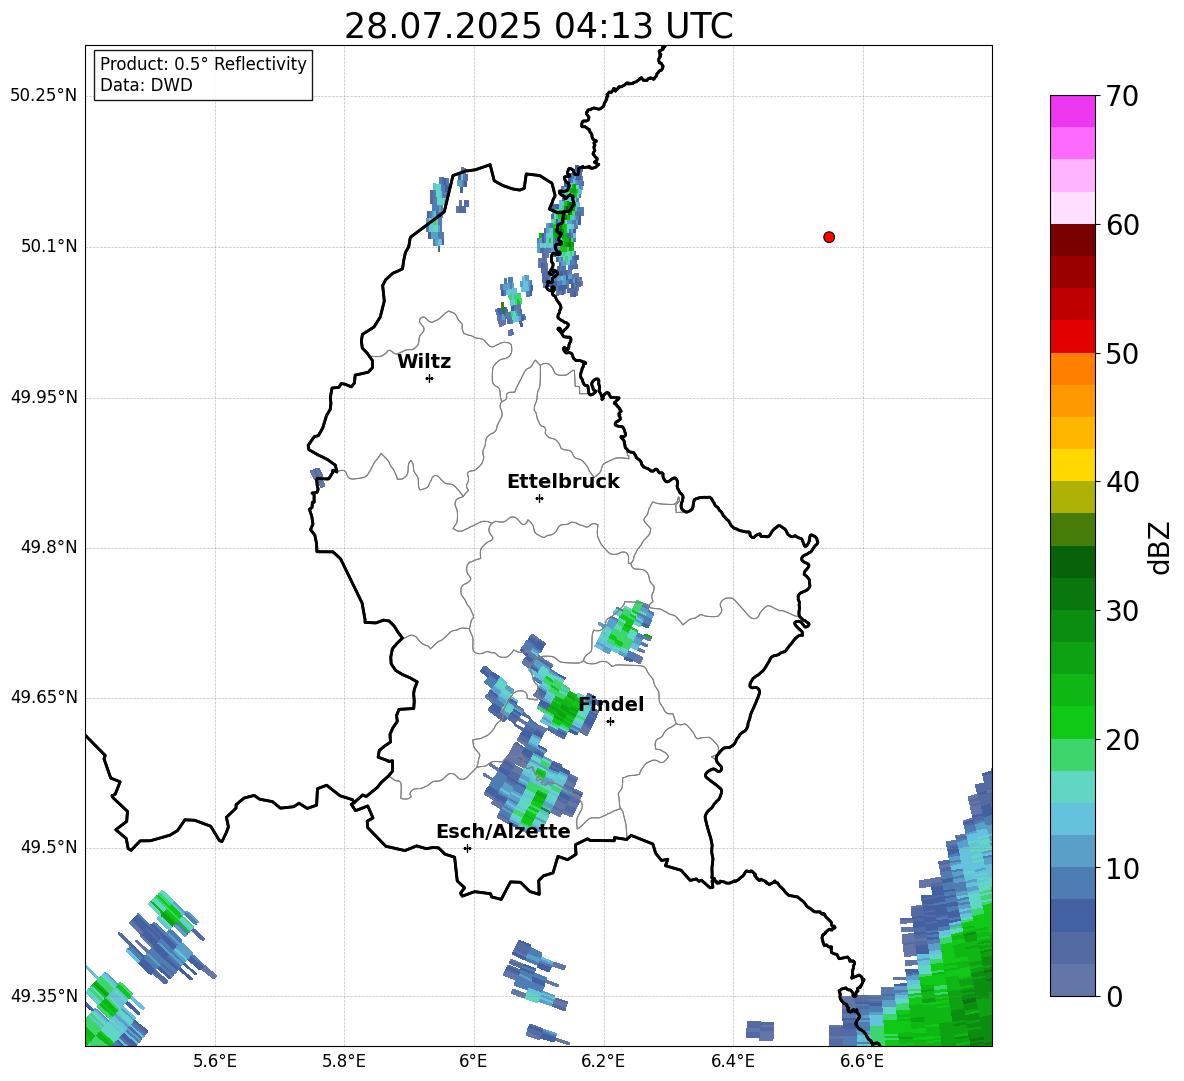The height and width of the screenshot is (1081, 1184).
Task: Click the 49.95°N latitude label
Action: (x=43, y=397)
